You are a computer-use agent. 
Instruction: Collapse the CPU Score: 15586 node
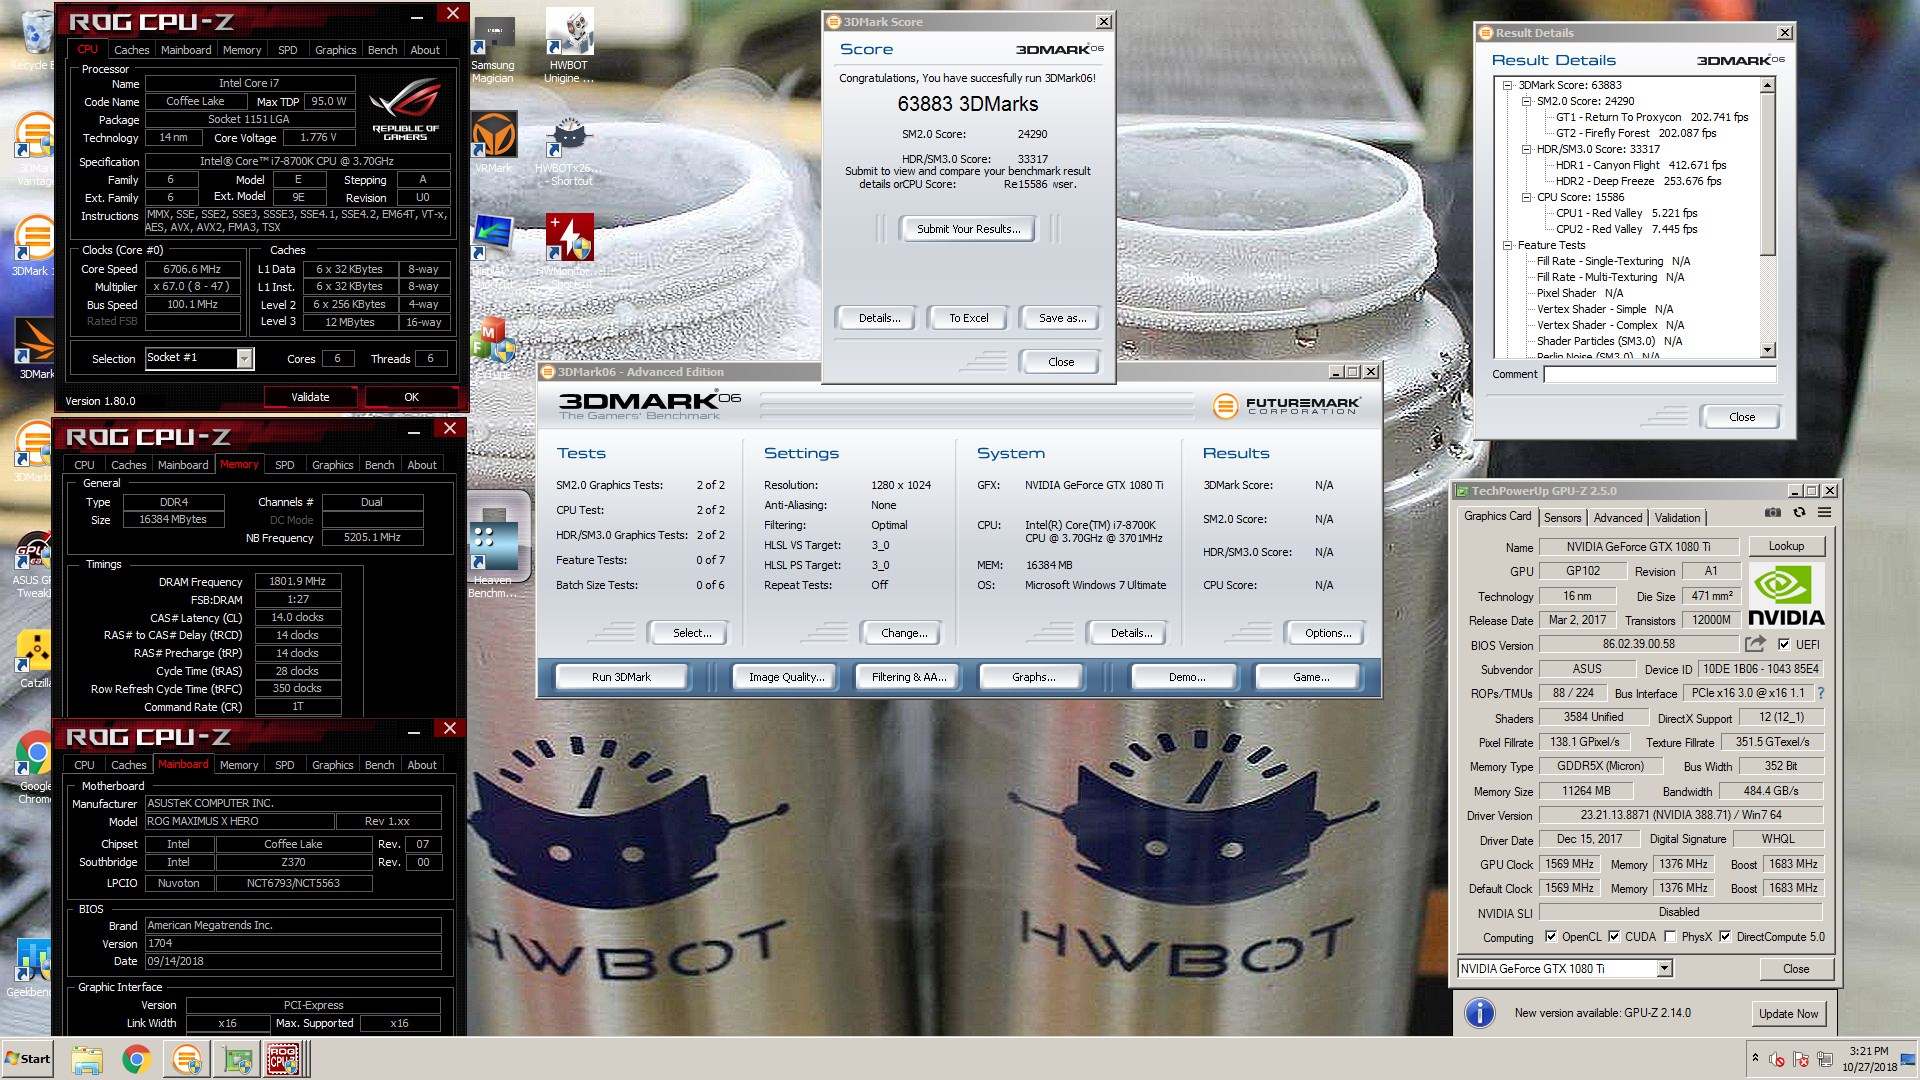pos(1526,197)
